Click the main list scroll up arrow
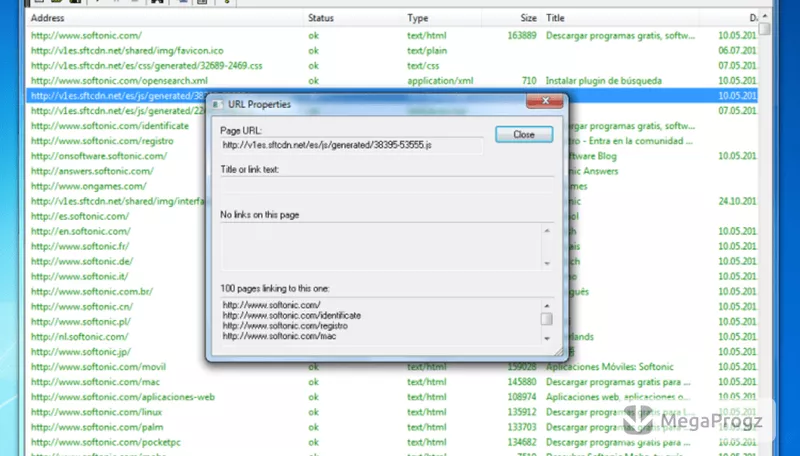Screen dimensions: 800x456 (764, 16)
